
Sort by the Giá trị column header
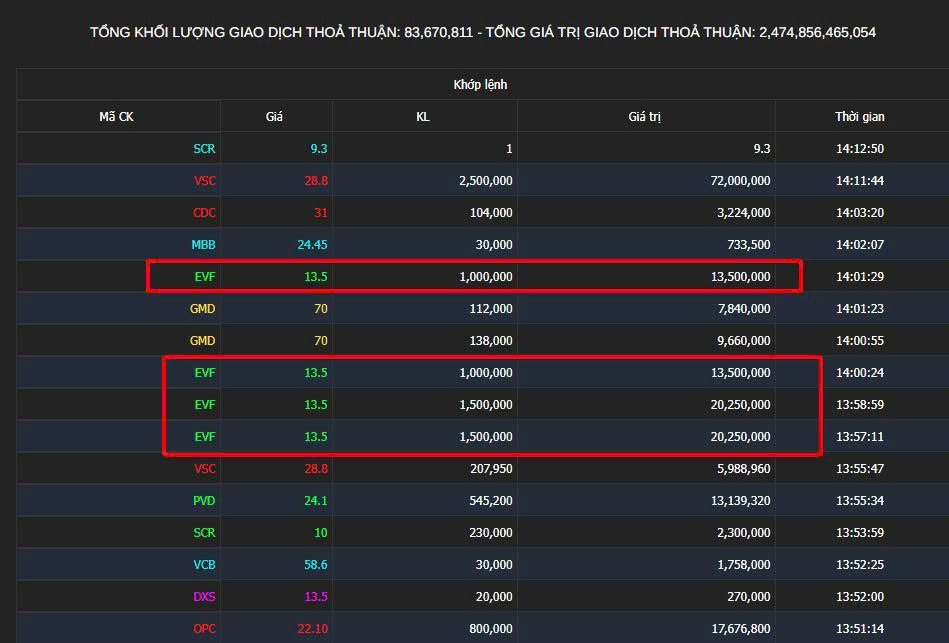[645, 117]
